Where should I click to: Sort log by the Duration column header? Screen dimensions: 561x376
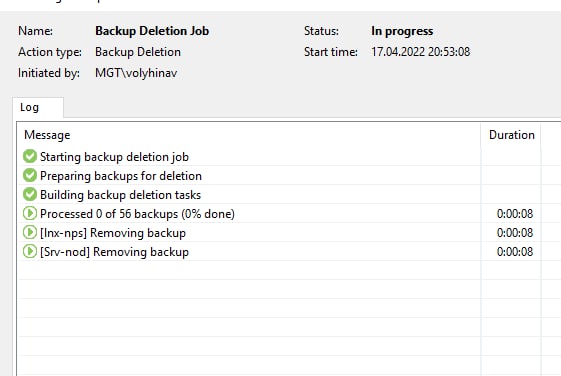coord(512,135)
